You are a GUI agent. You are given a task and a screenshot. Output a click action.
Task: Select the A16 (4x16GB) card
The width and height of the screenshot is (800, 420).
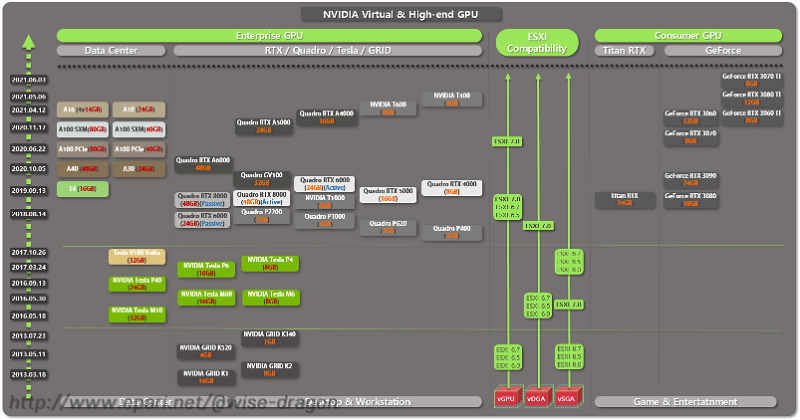pyautogui.click(x=83, y=110)
